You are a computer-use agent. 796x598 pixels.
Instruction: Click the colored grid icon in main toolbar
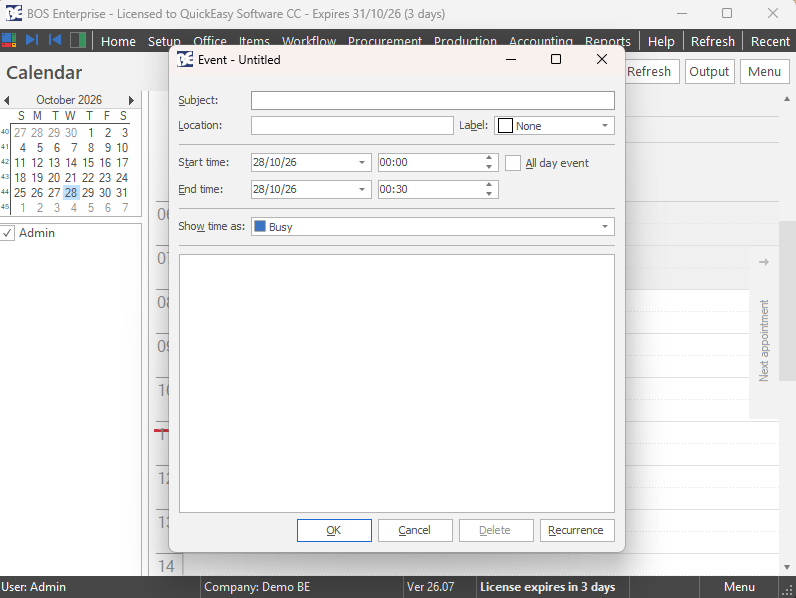(x=9, y=40)
